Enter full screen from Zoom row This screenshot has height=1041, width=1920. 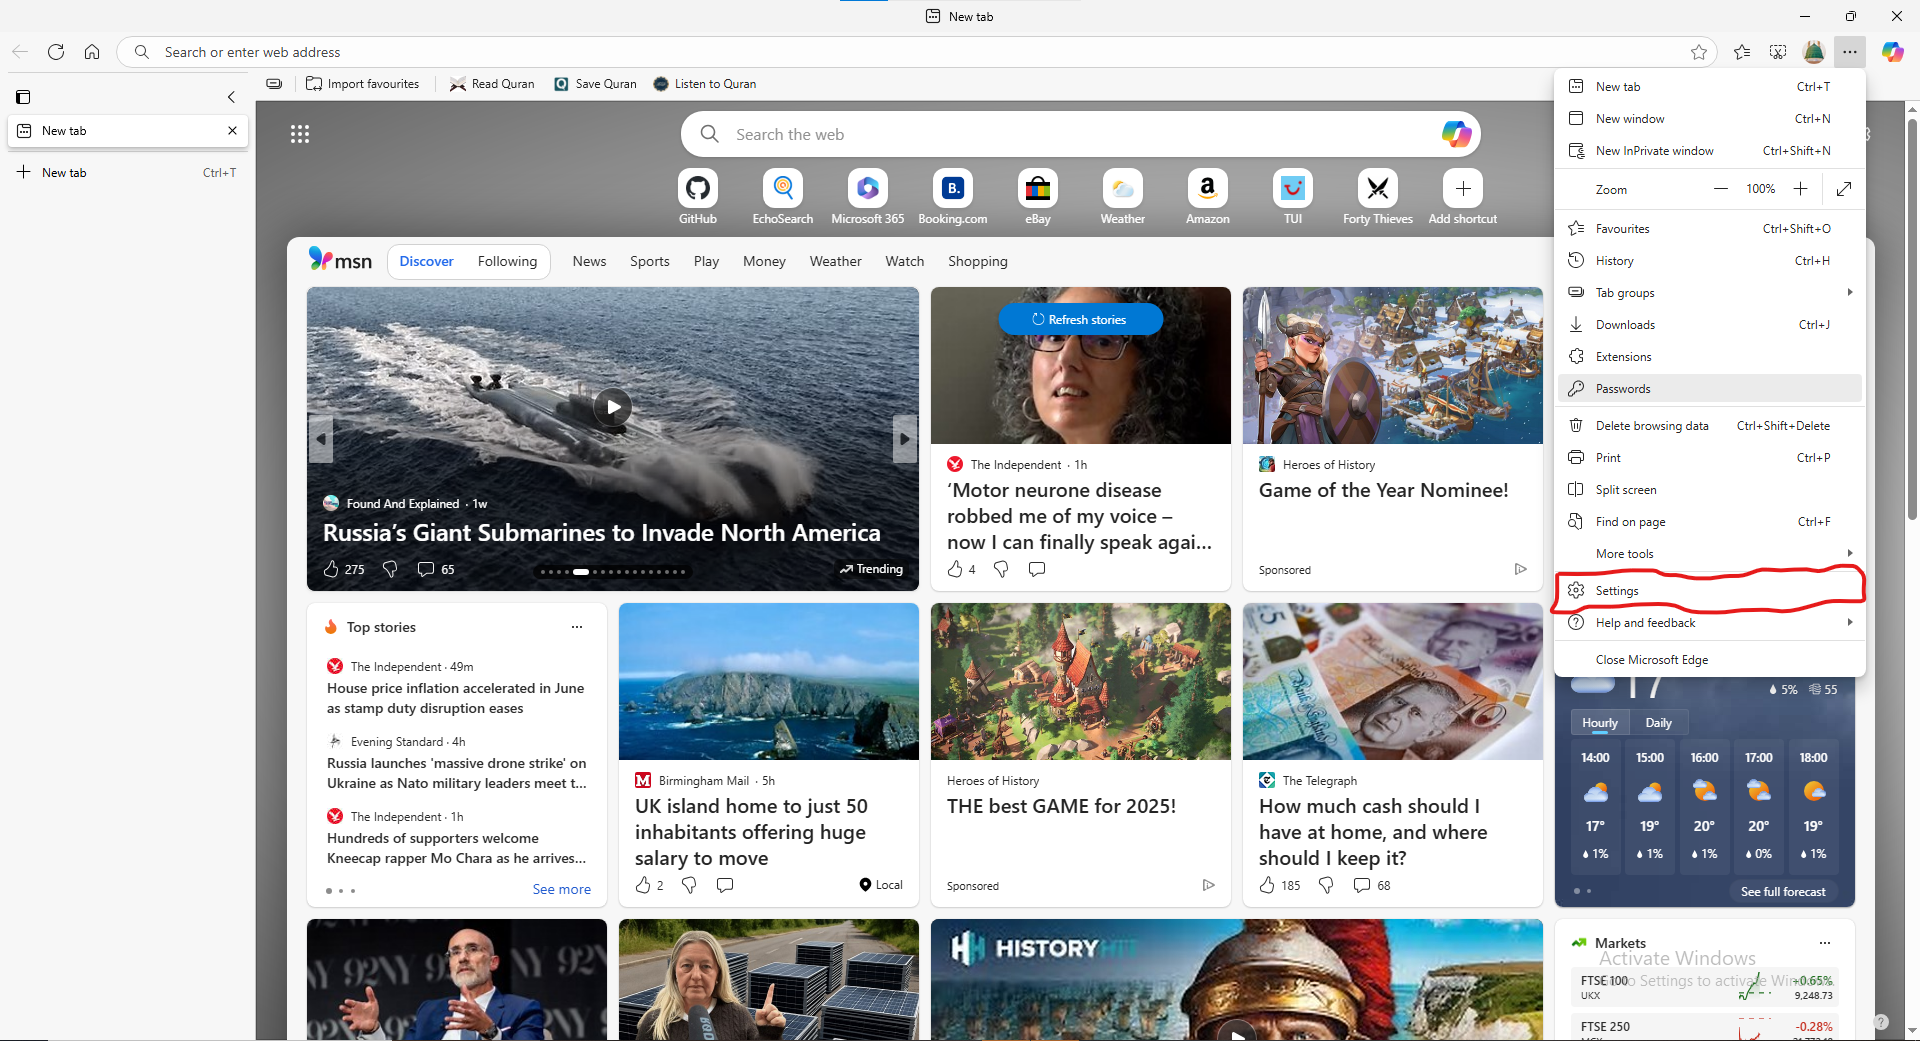[x=1844, y=189]
